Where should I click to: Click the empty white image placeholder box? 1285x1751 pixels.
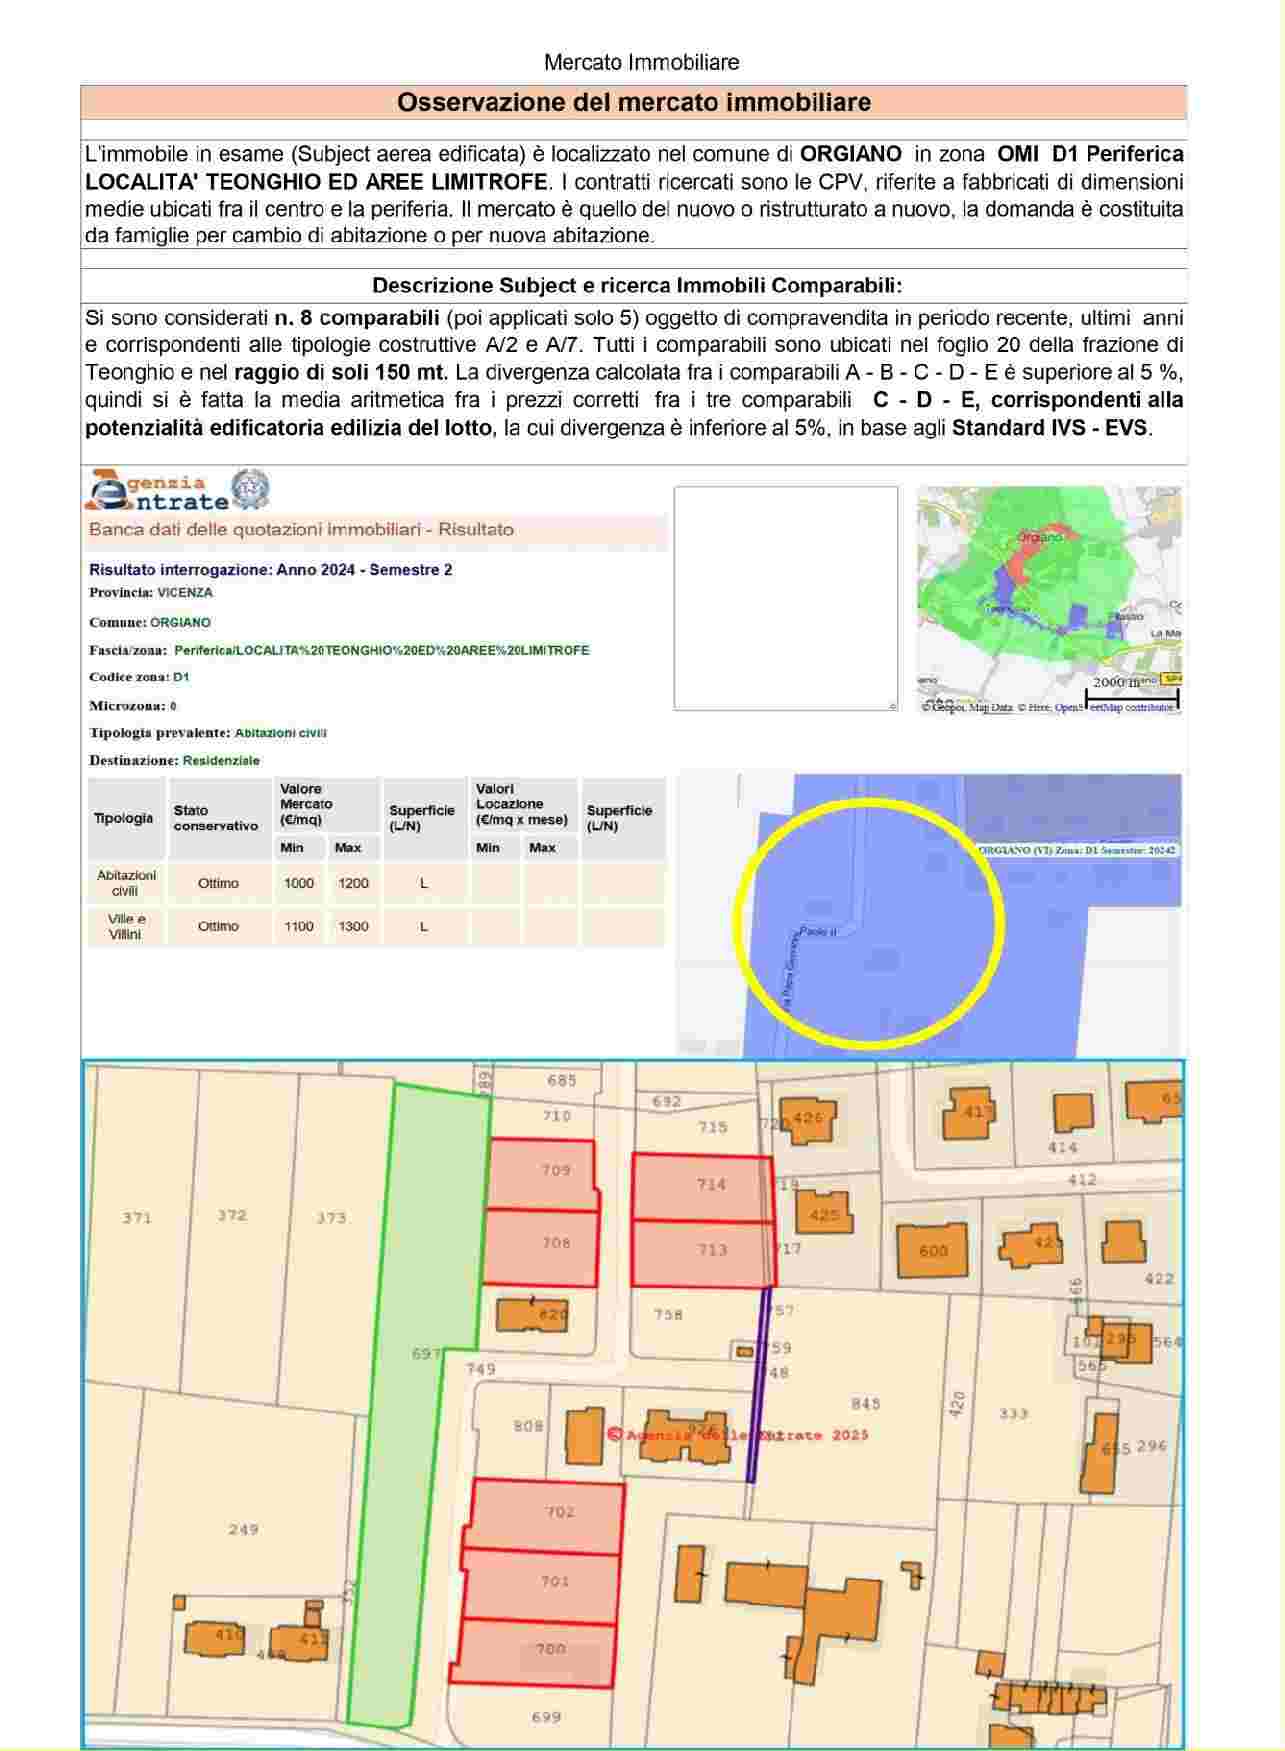[785, 598]
